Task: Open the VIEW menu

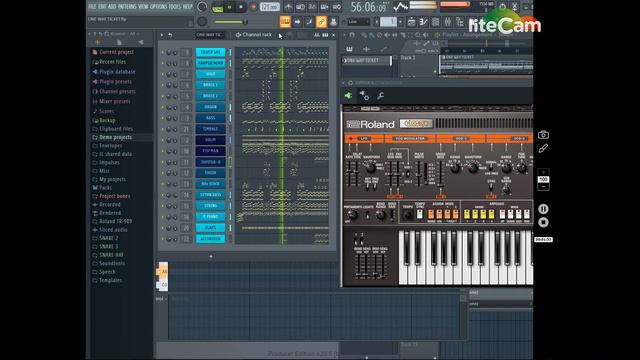Action: 143,7
